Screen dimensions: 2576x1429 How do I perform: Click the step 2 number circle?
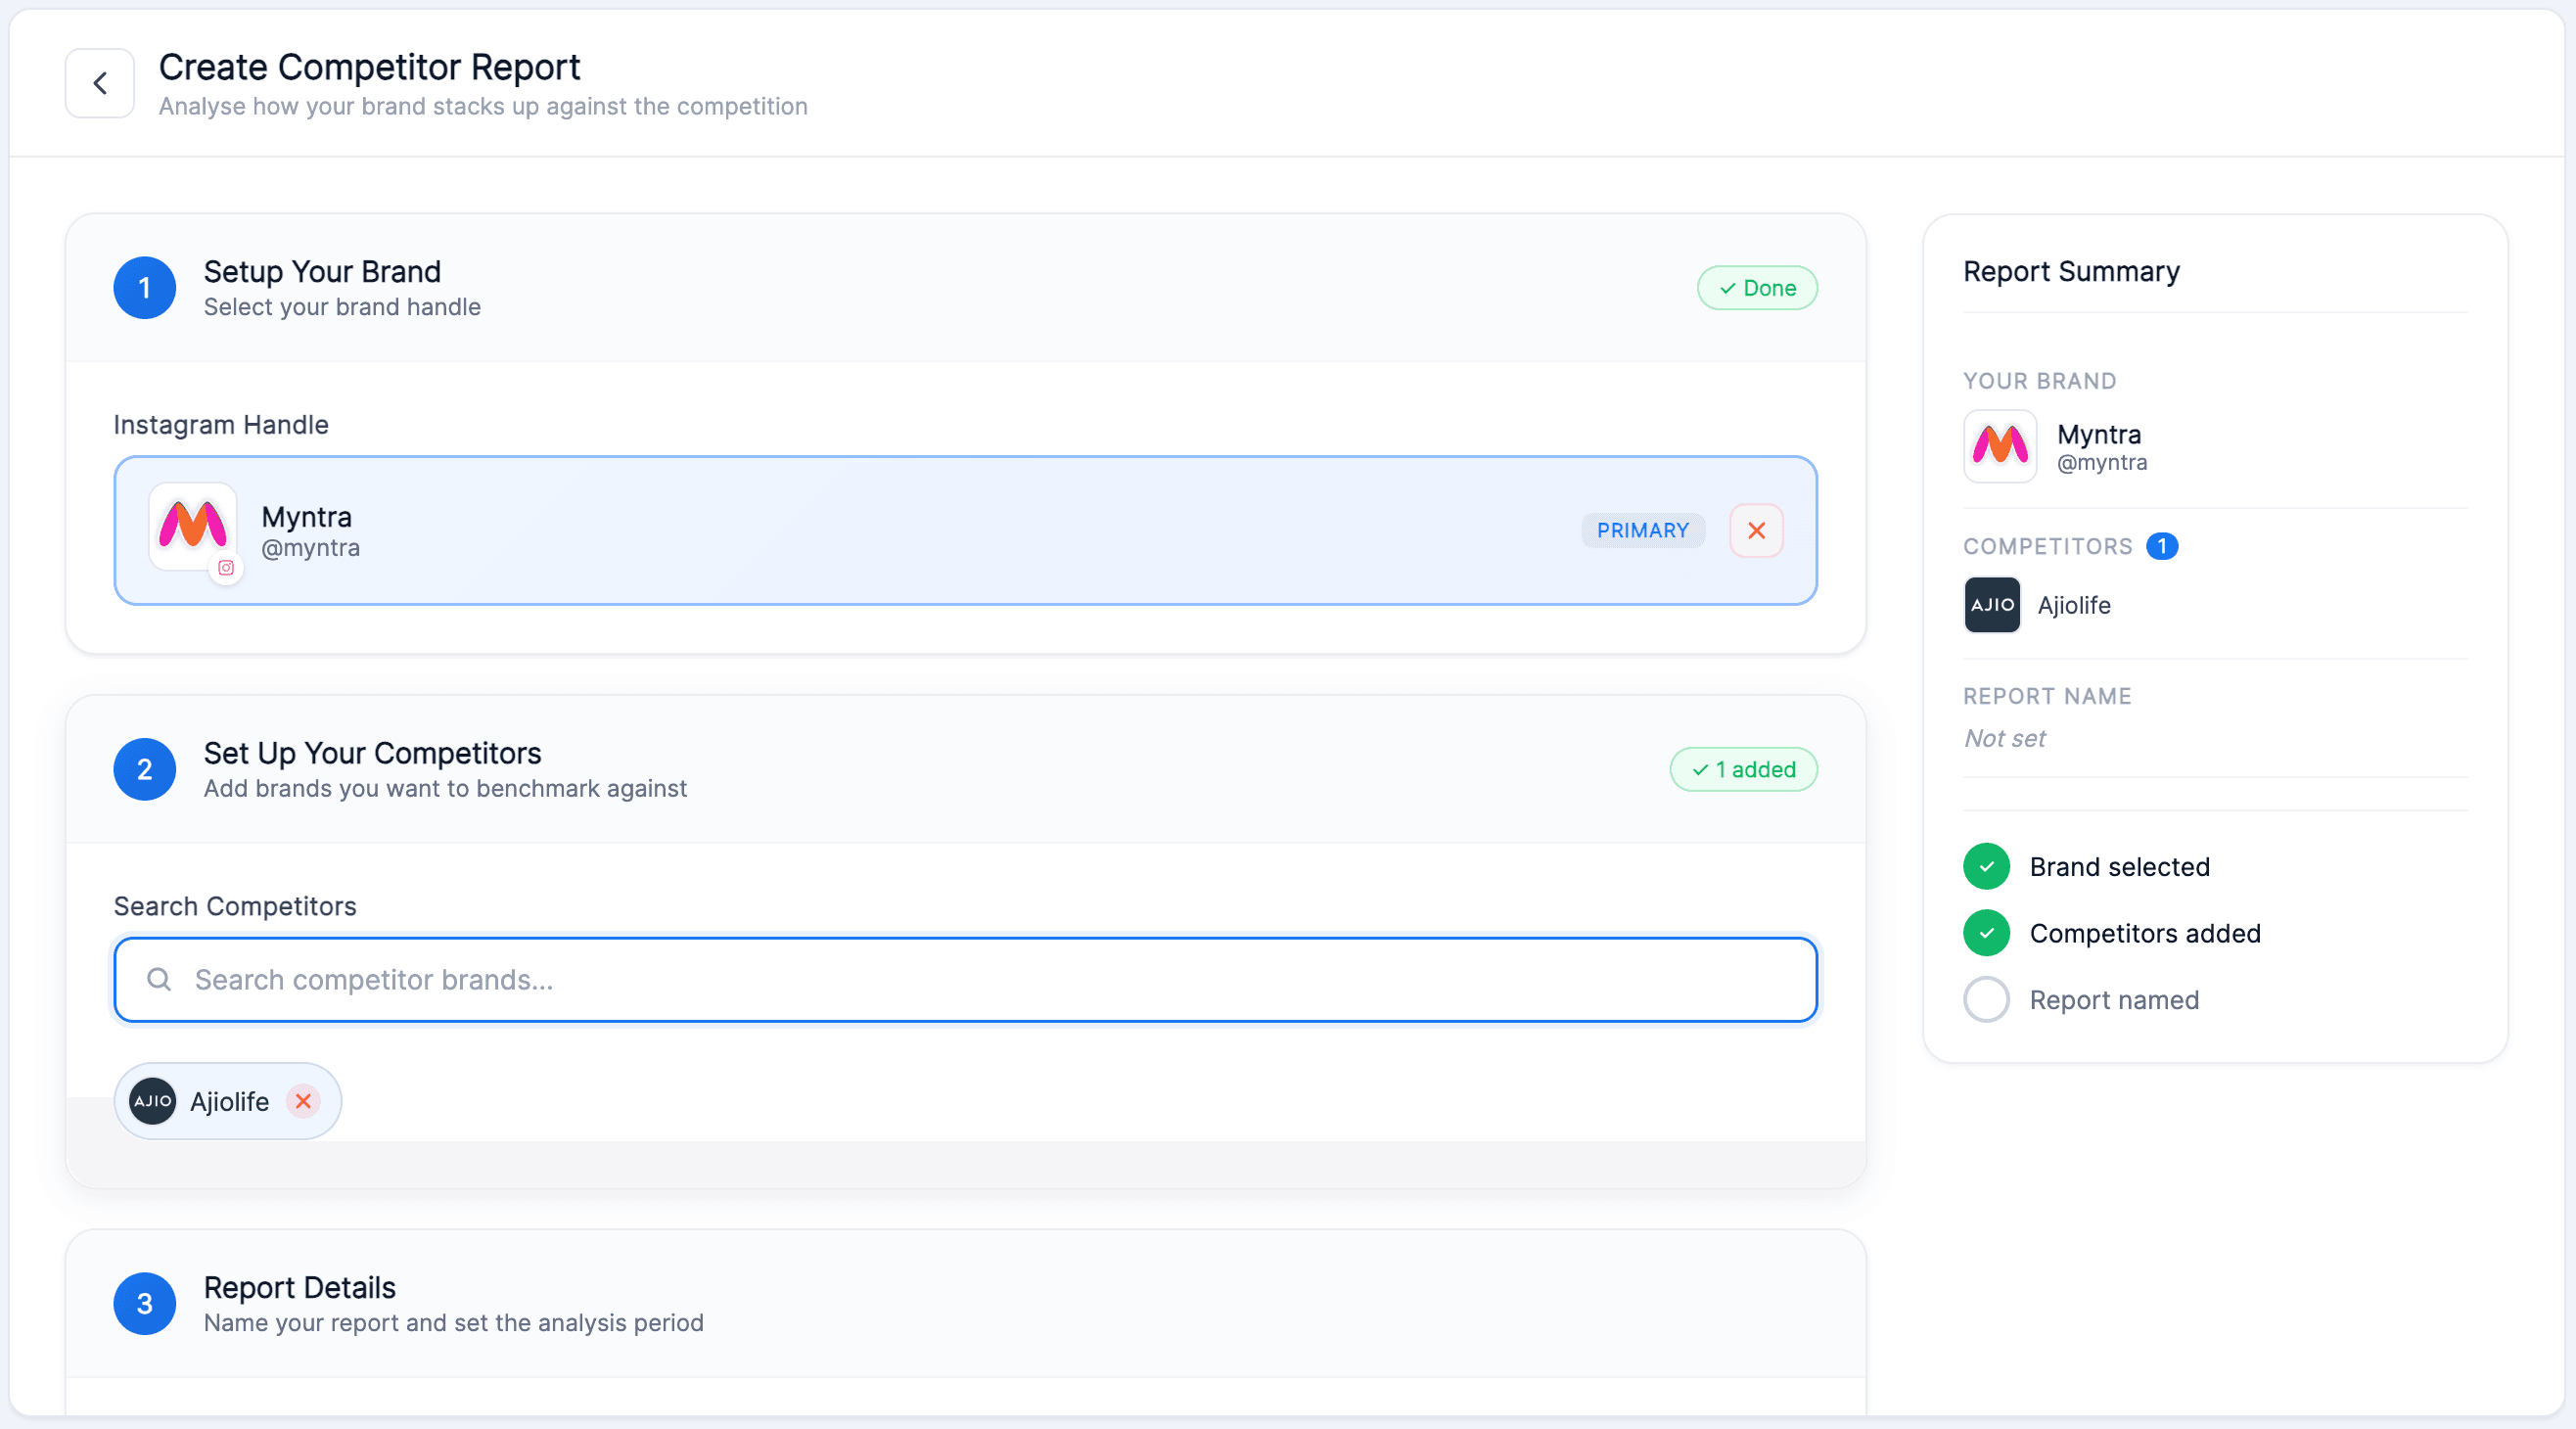pos(145,769)
